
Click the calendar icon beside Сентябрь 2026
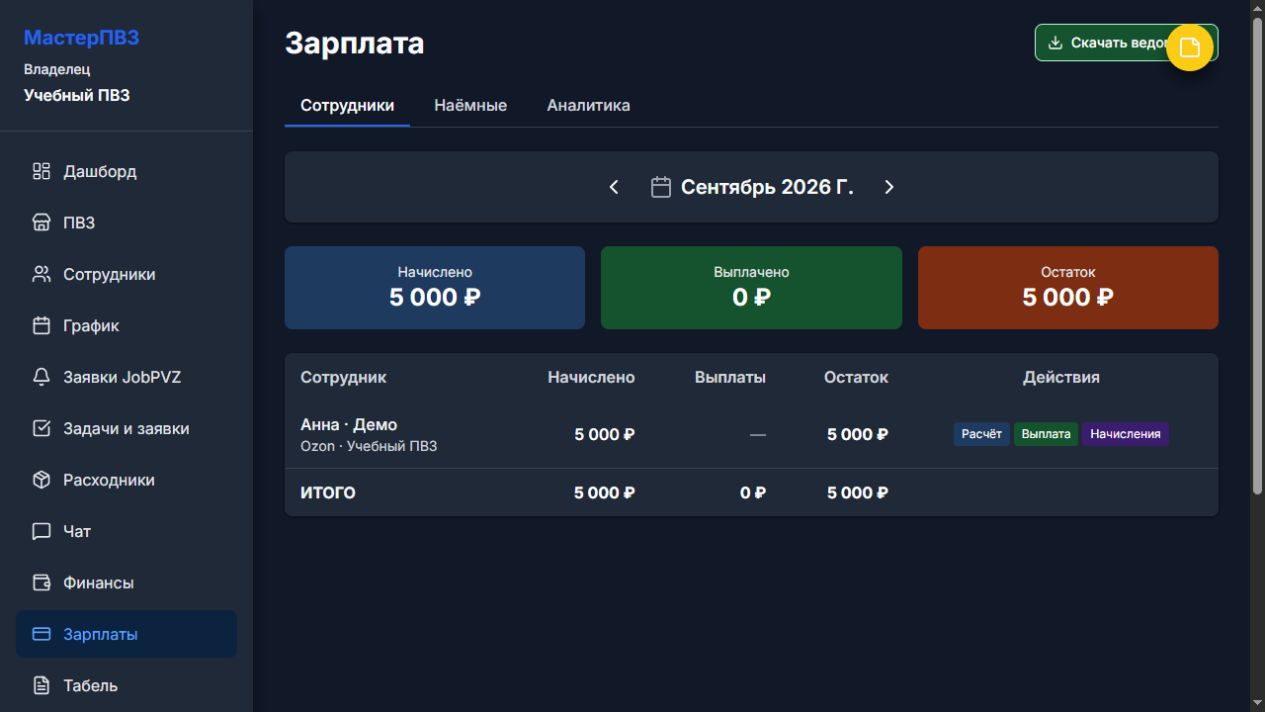click(x=661, y=187)
